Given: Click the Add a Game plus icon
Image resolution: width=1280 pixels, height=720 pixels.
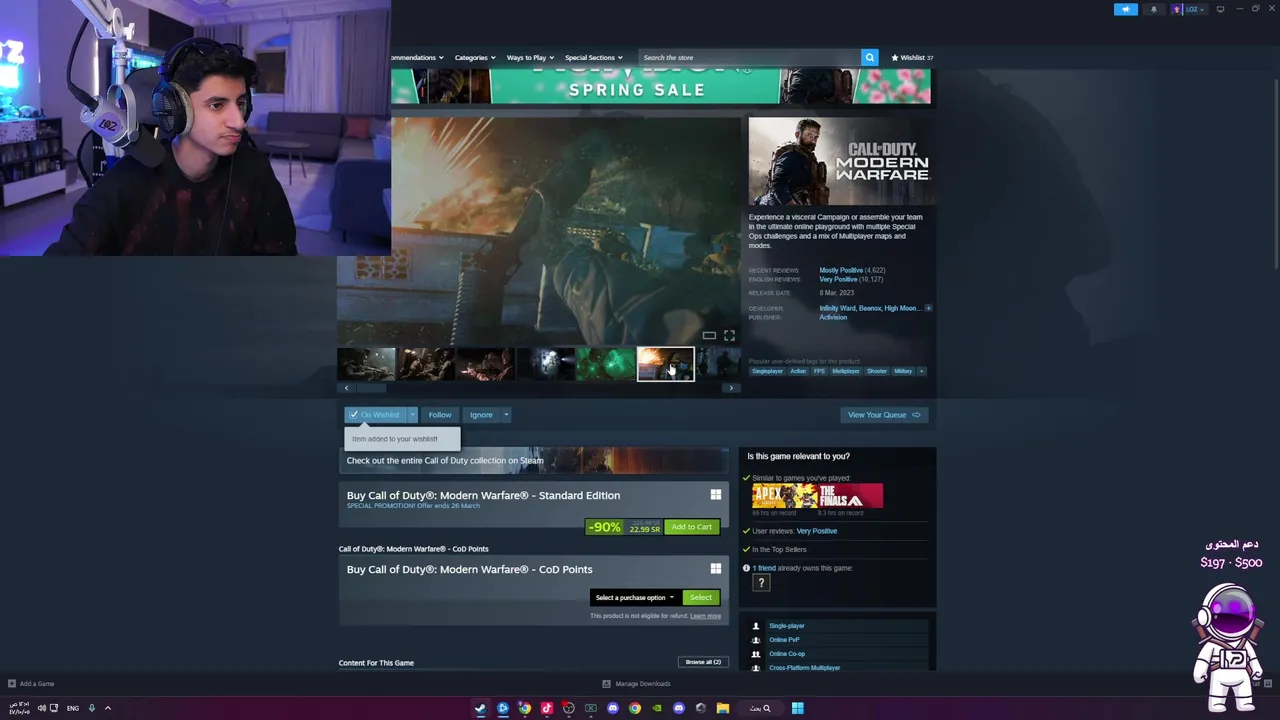Looking at the screenshot, I should point(12,684).
